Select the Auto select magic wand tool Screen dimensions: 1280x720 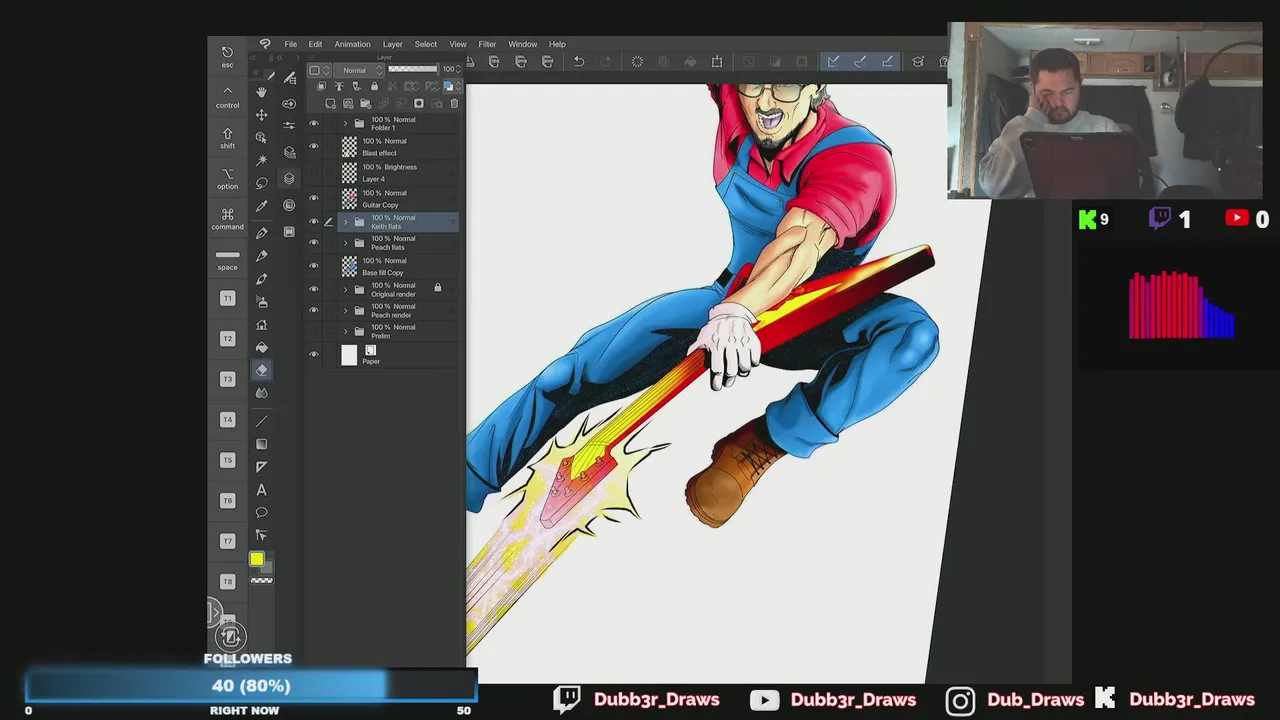[x=261, y=160]
